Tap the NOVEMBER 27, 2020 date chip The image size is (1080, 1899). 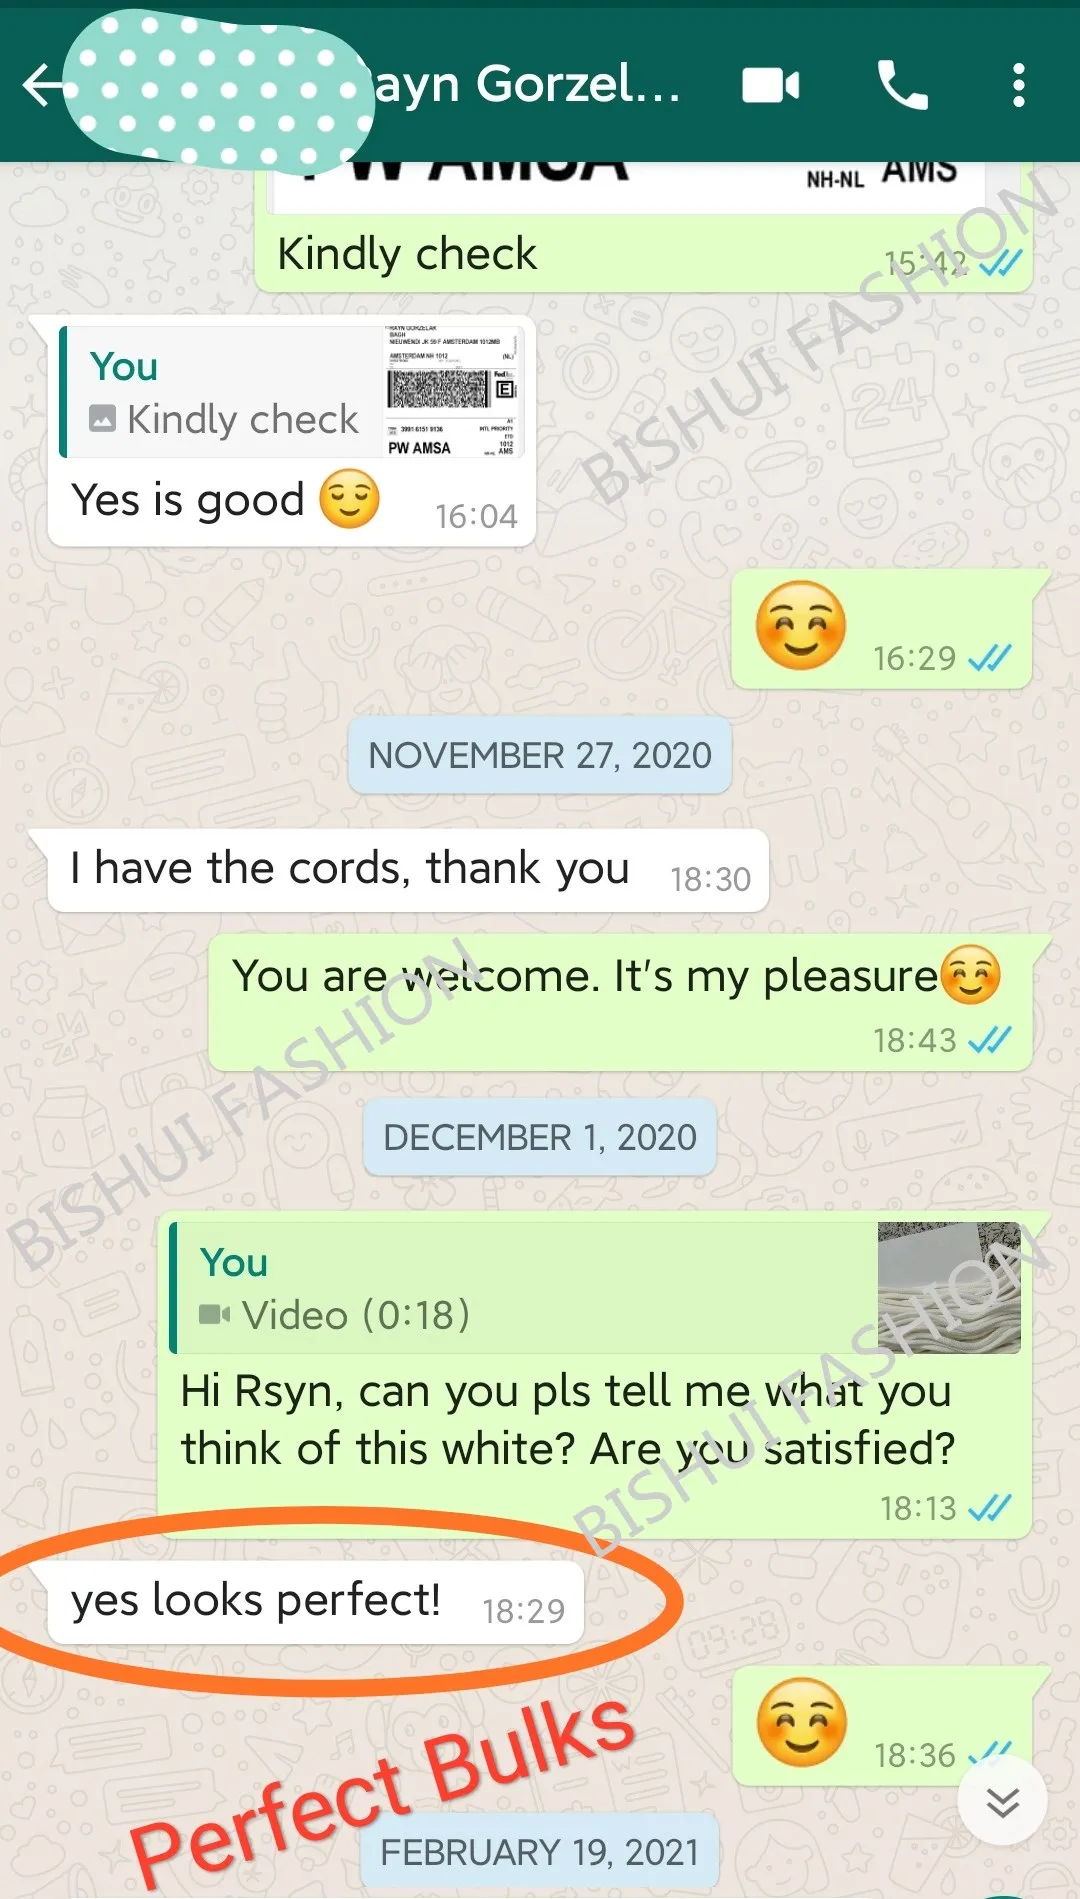point(540,755)
